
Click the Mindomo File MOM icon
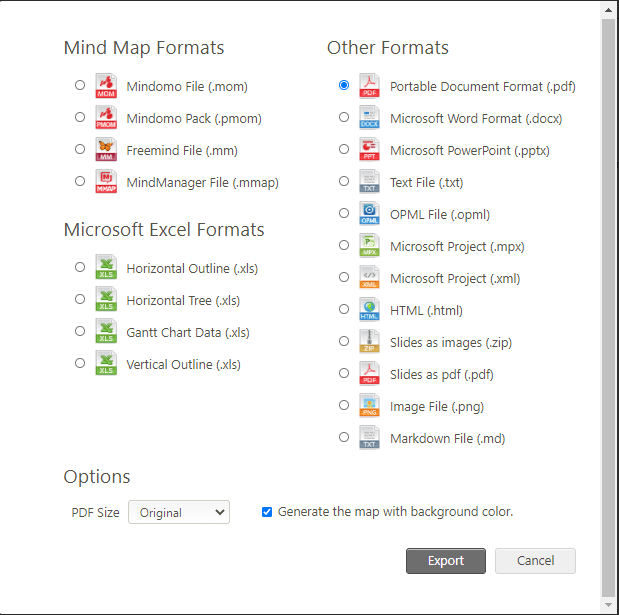[106, 86]
